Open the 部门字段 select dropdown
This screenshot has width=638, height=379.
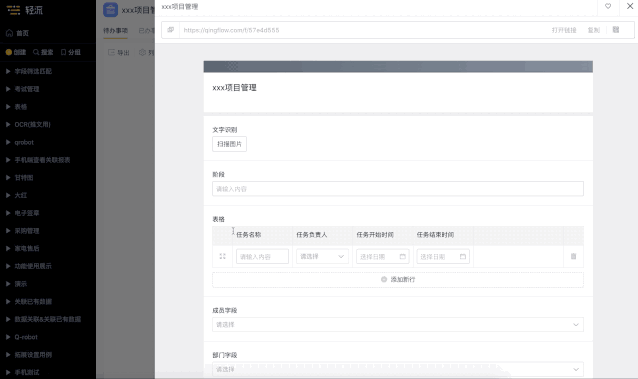point(398,369)
